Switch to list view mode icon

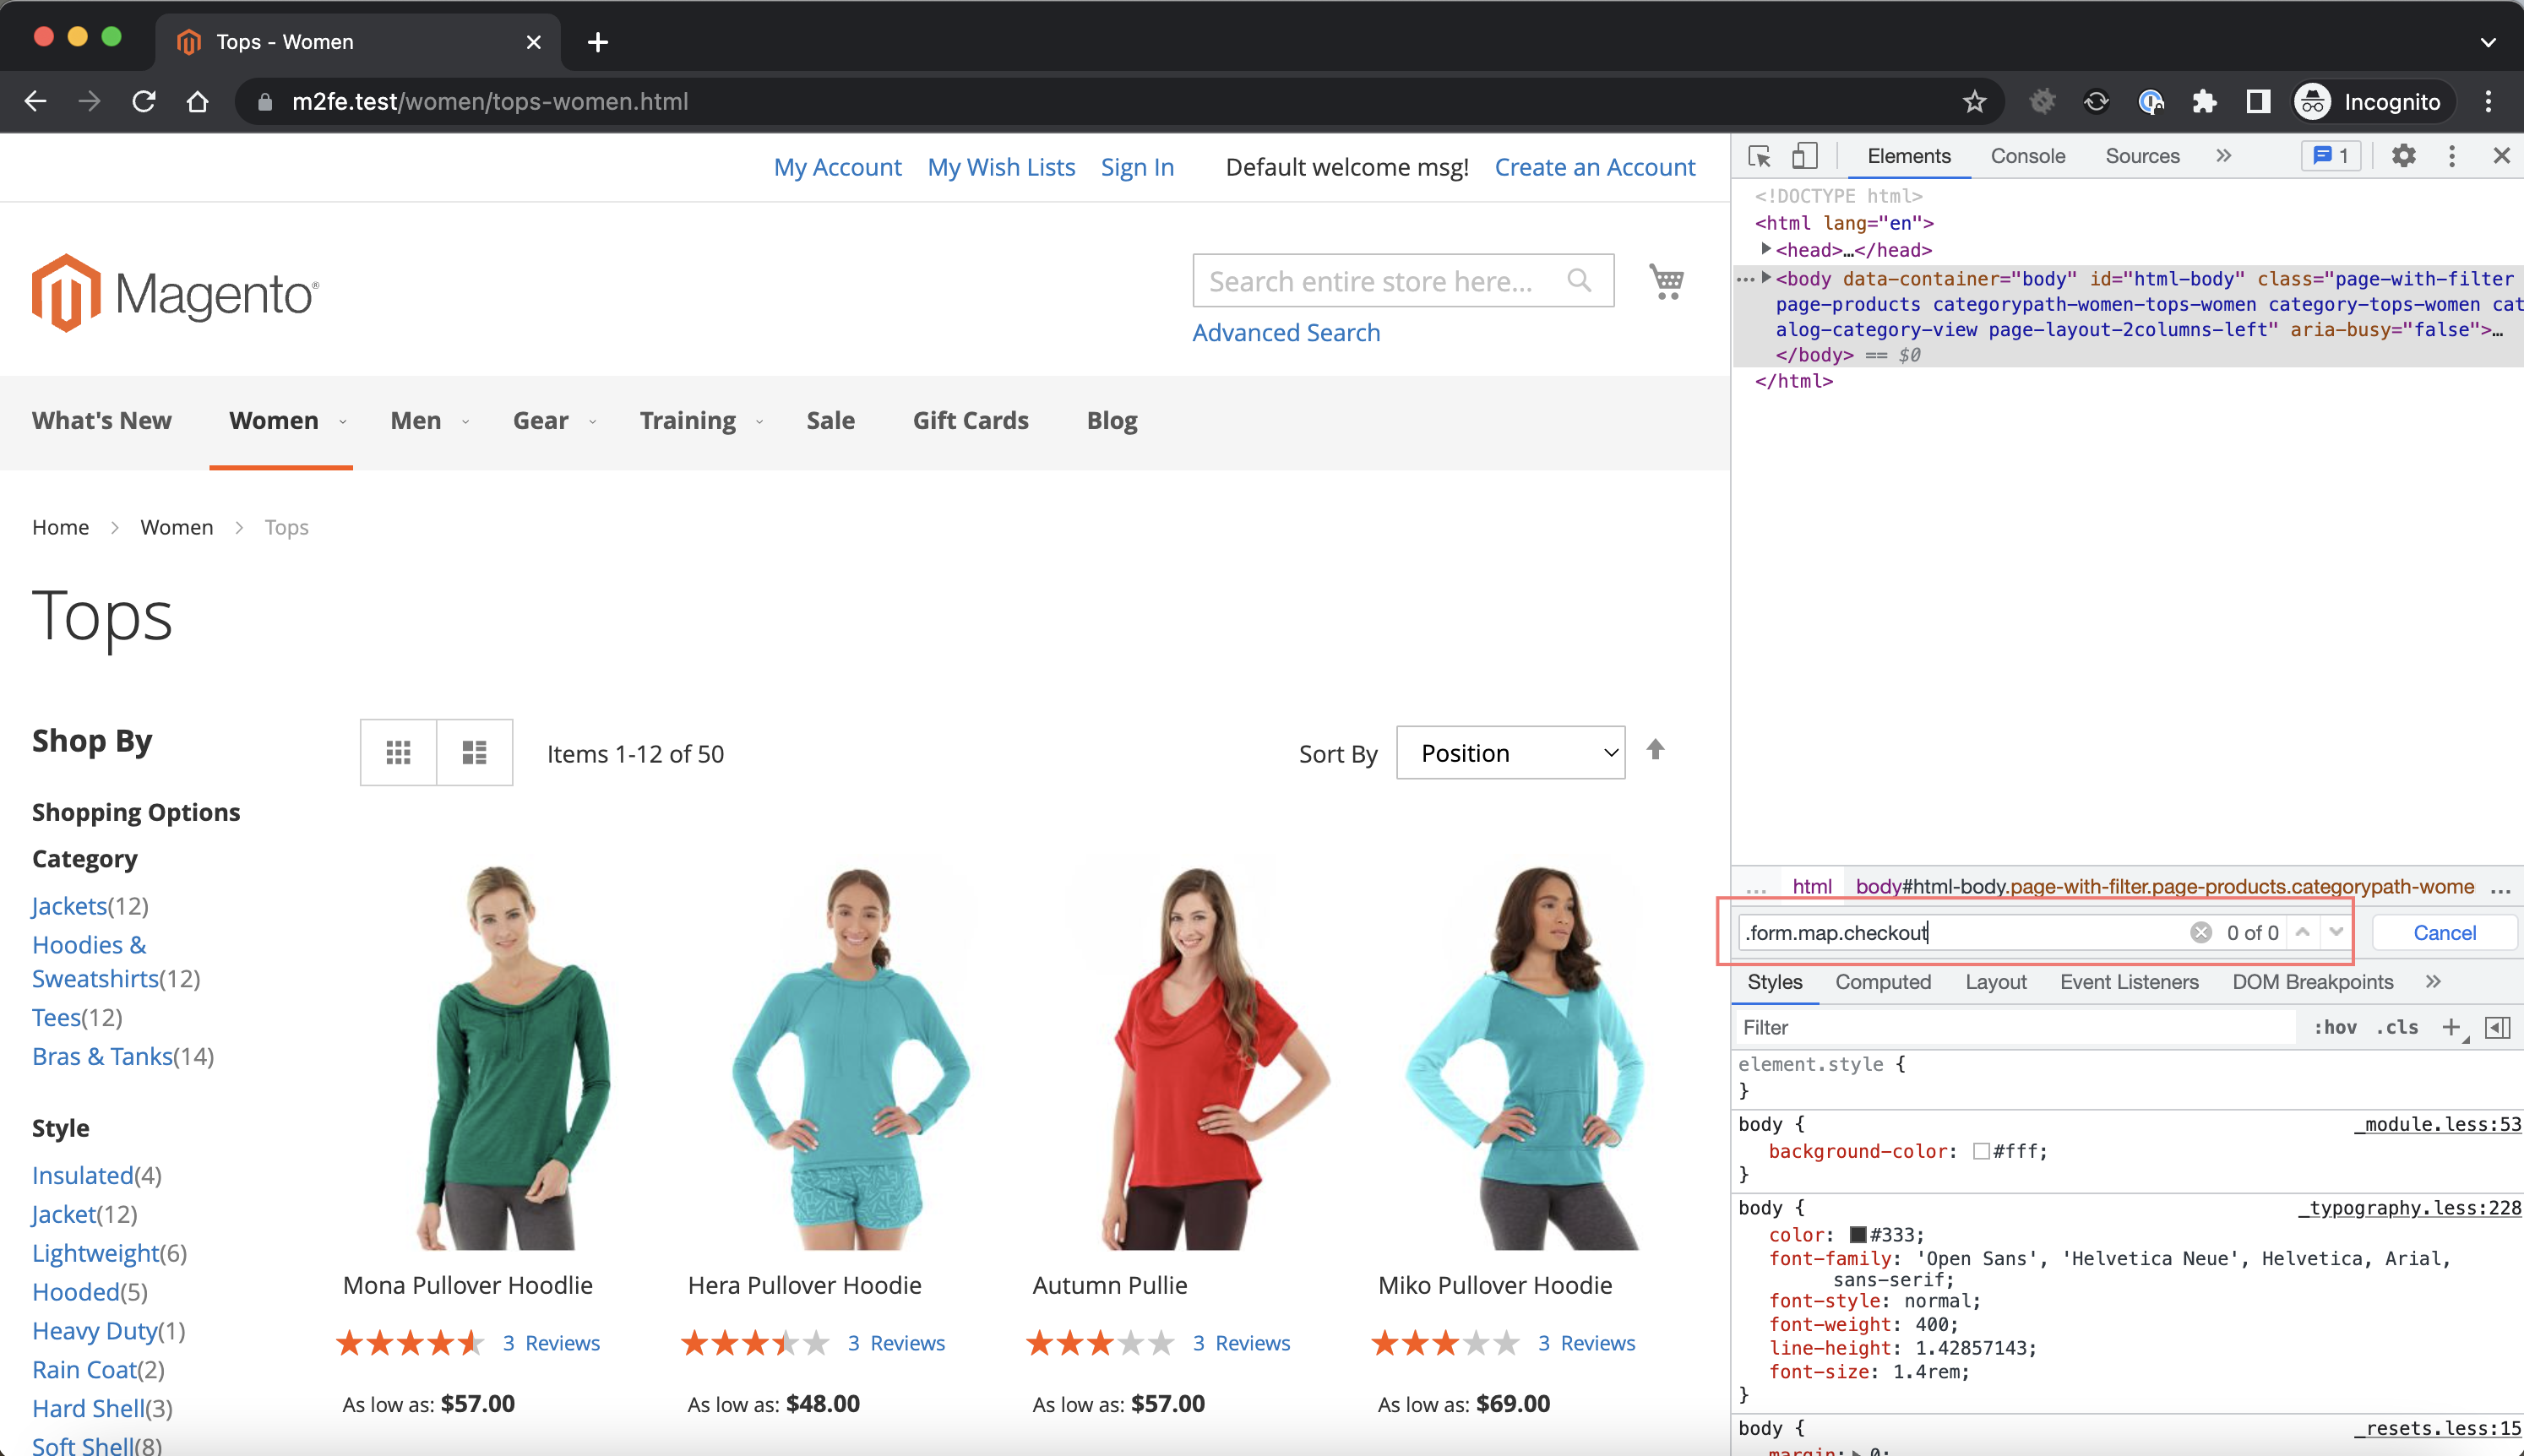pos(474,752)
